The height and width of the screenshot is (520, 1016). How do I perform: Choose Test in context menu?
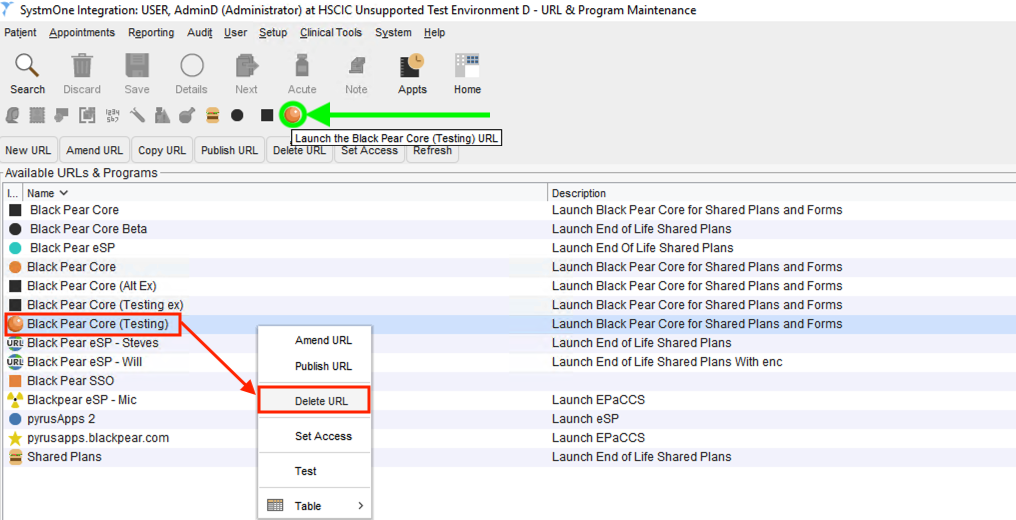coord(315,471)
